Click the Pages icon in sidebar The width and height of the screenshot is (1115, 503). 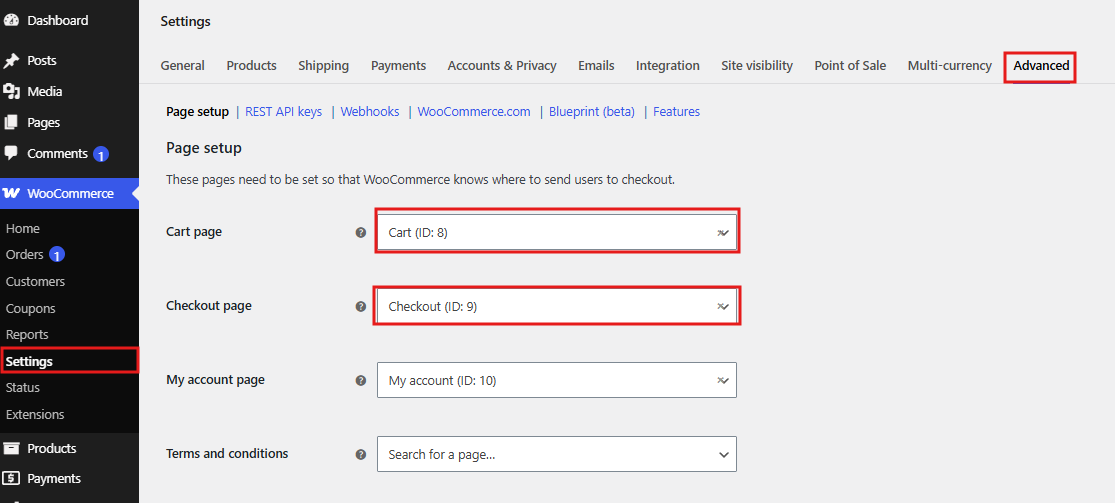pyautogui.click(x=11, y=122)
